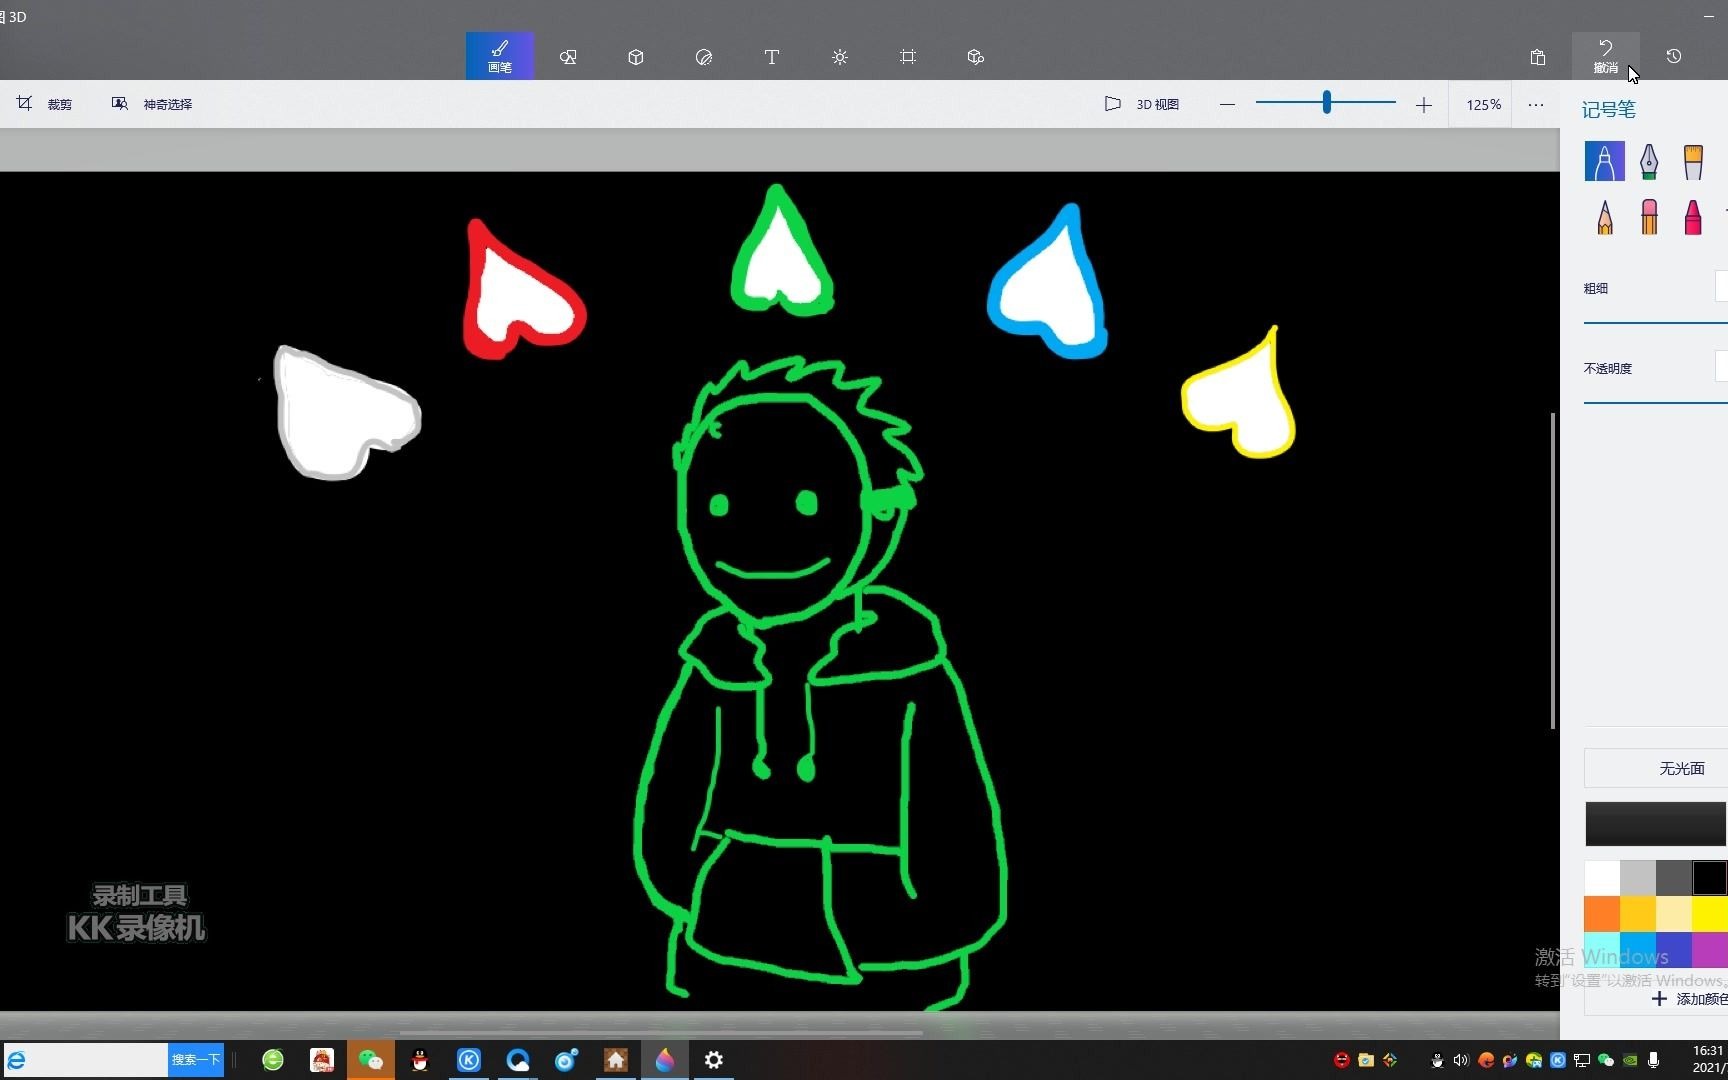Pick the white color swatch
1728x1080 pixels.
click(x=1602, y=878)
